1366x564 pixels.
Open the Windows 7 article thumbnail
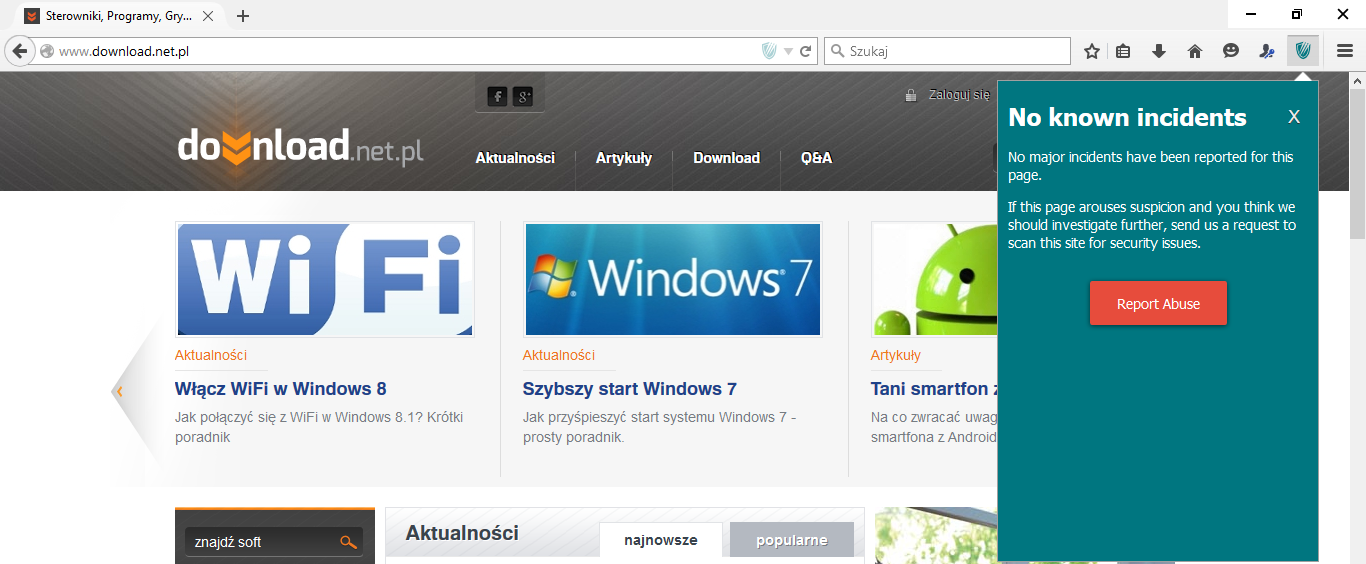coord(673,279)
